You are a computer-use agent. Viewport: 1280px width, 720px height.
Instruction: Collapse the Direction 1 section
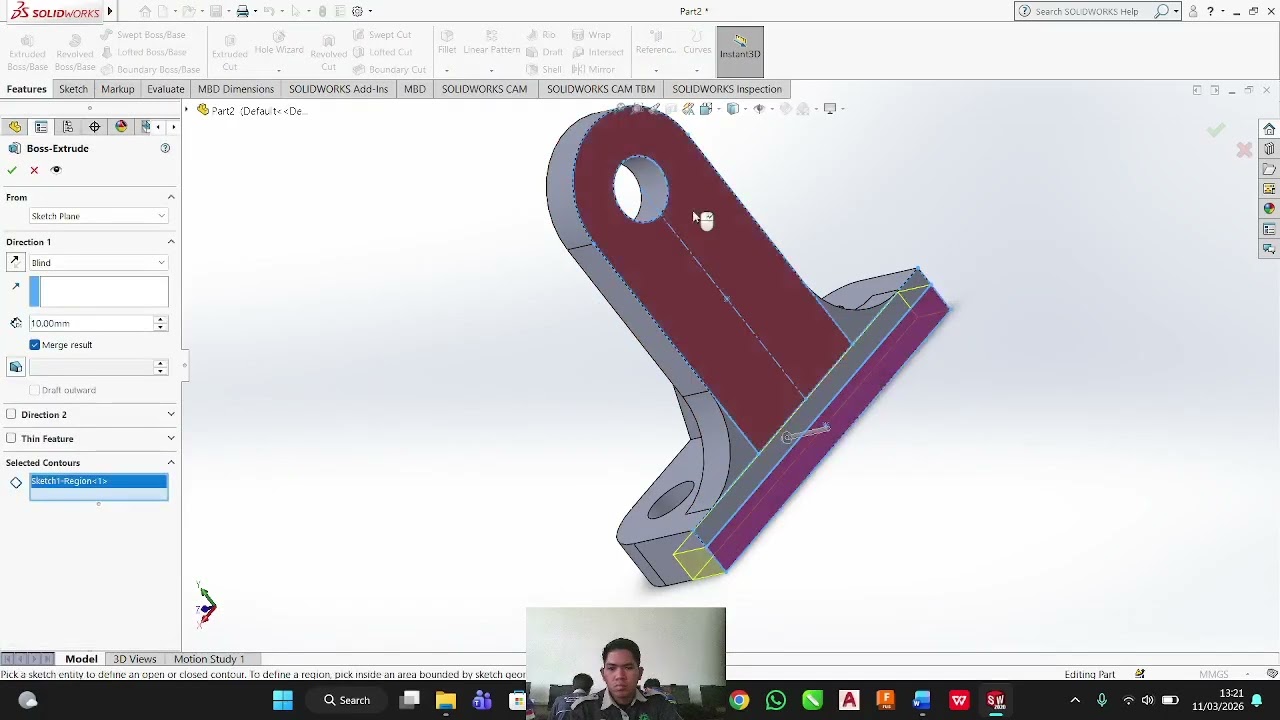171,242
